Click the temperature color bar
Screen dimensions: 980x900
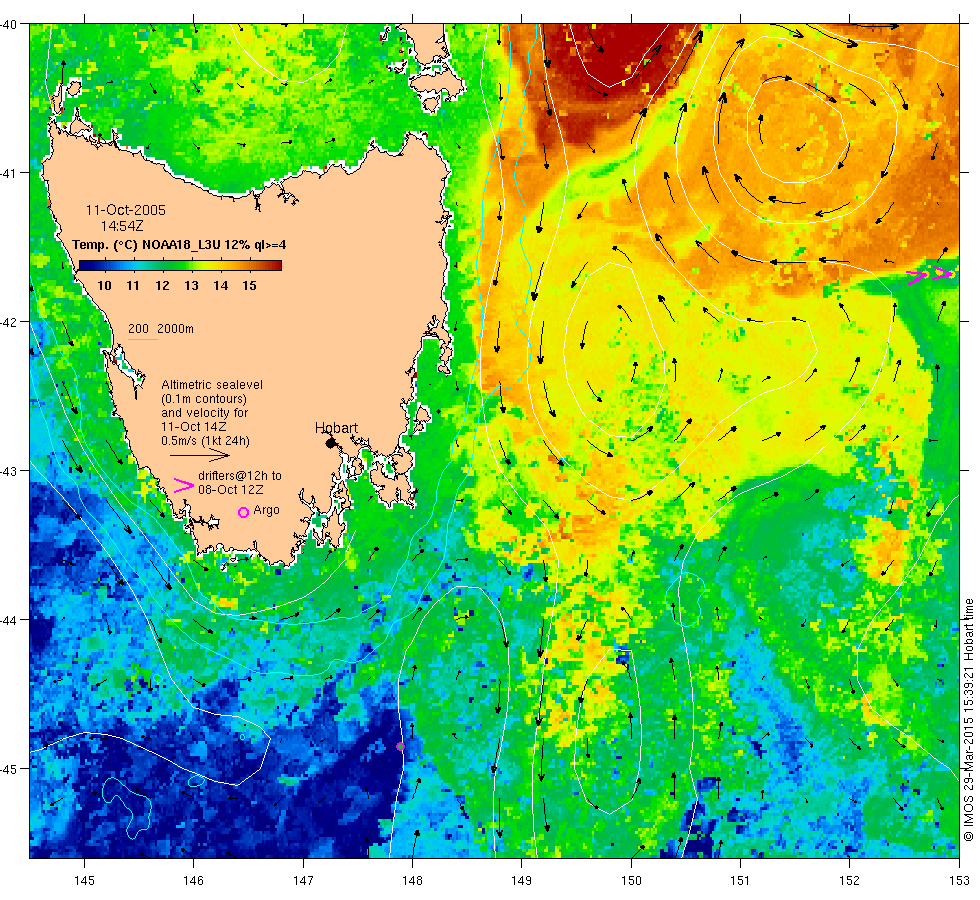pyautogui.click(x=180, y=265)
